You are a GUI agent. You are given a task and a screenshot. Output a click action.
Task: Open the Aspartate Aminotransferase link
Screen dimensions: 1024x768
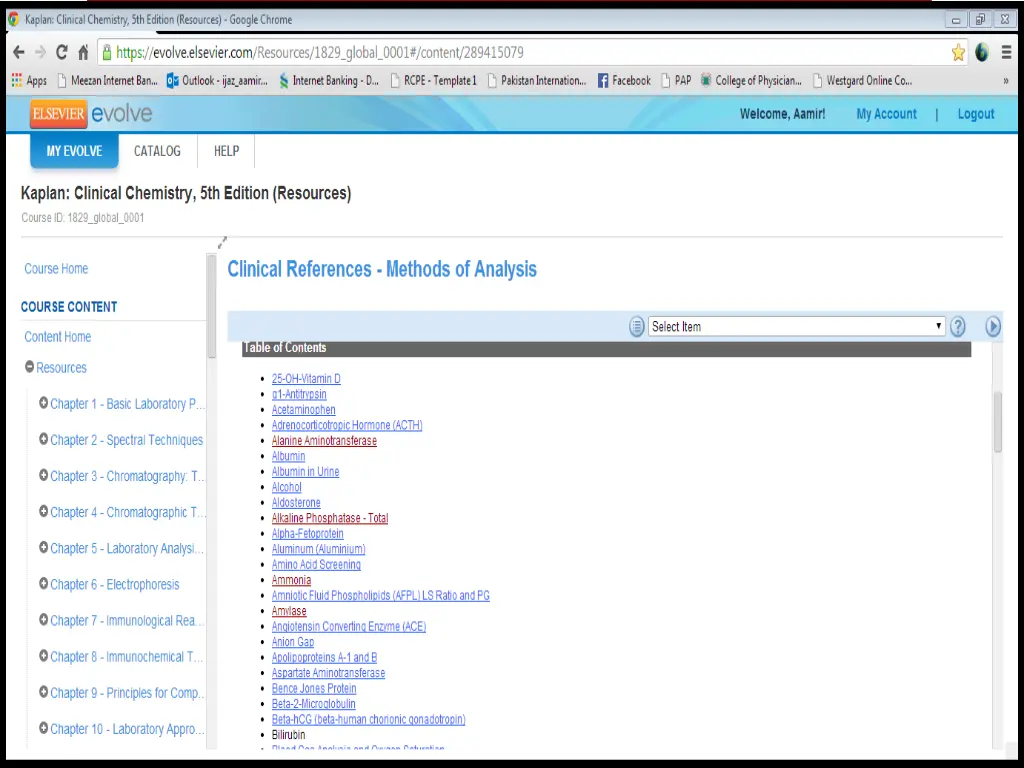coord(328,673)
